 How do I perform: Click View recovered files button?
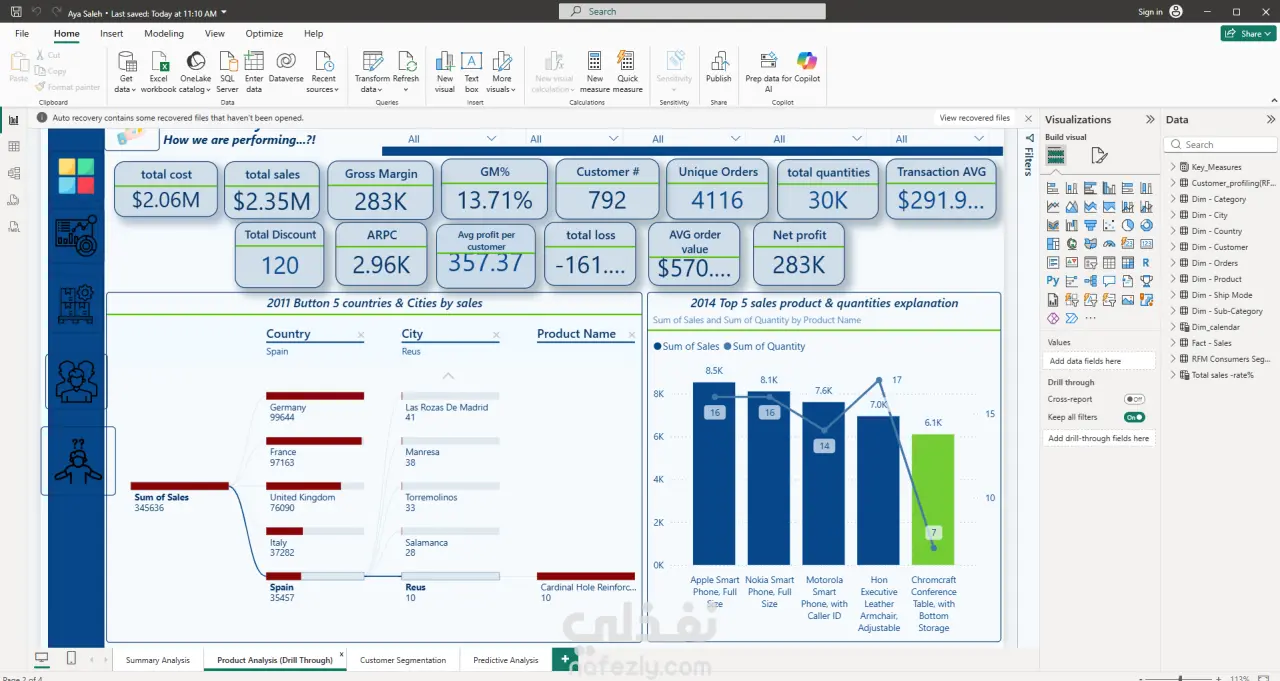[974, 118]
